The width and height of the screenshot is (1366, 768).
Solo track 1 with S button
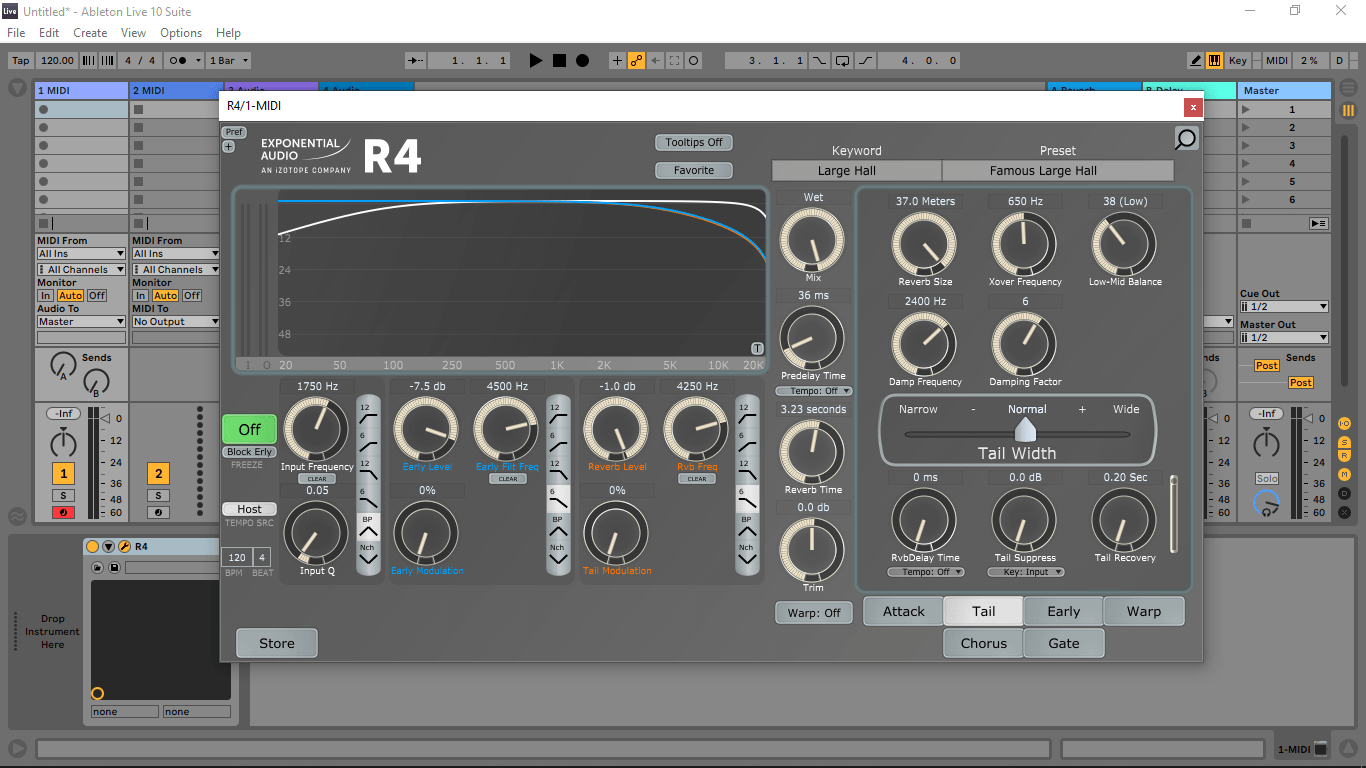click(x=63, y=496)
